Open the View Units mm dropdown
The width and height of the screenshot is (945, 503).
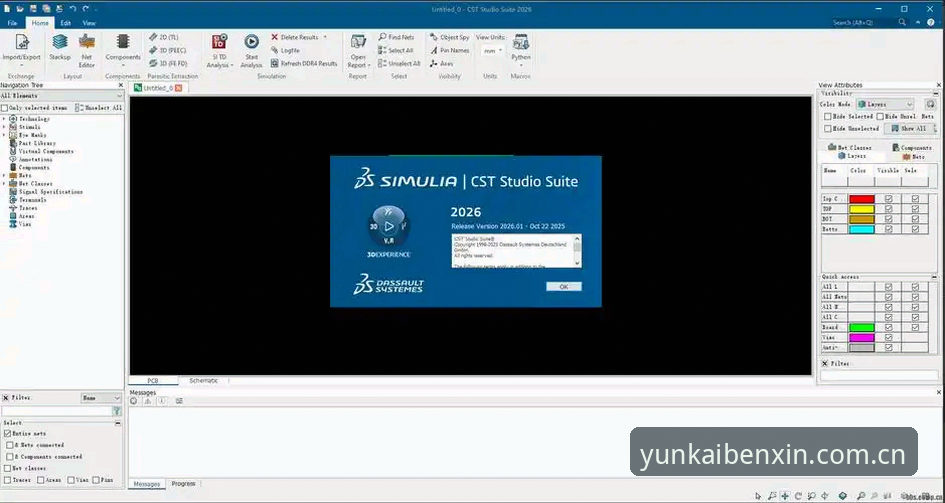[492, 51]
